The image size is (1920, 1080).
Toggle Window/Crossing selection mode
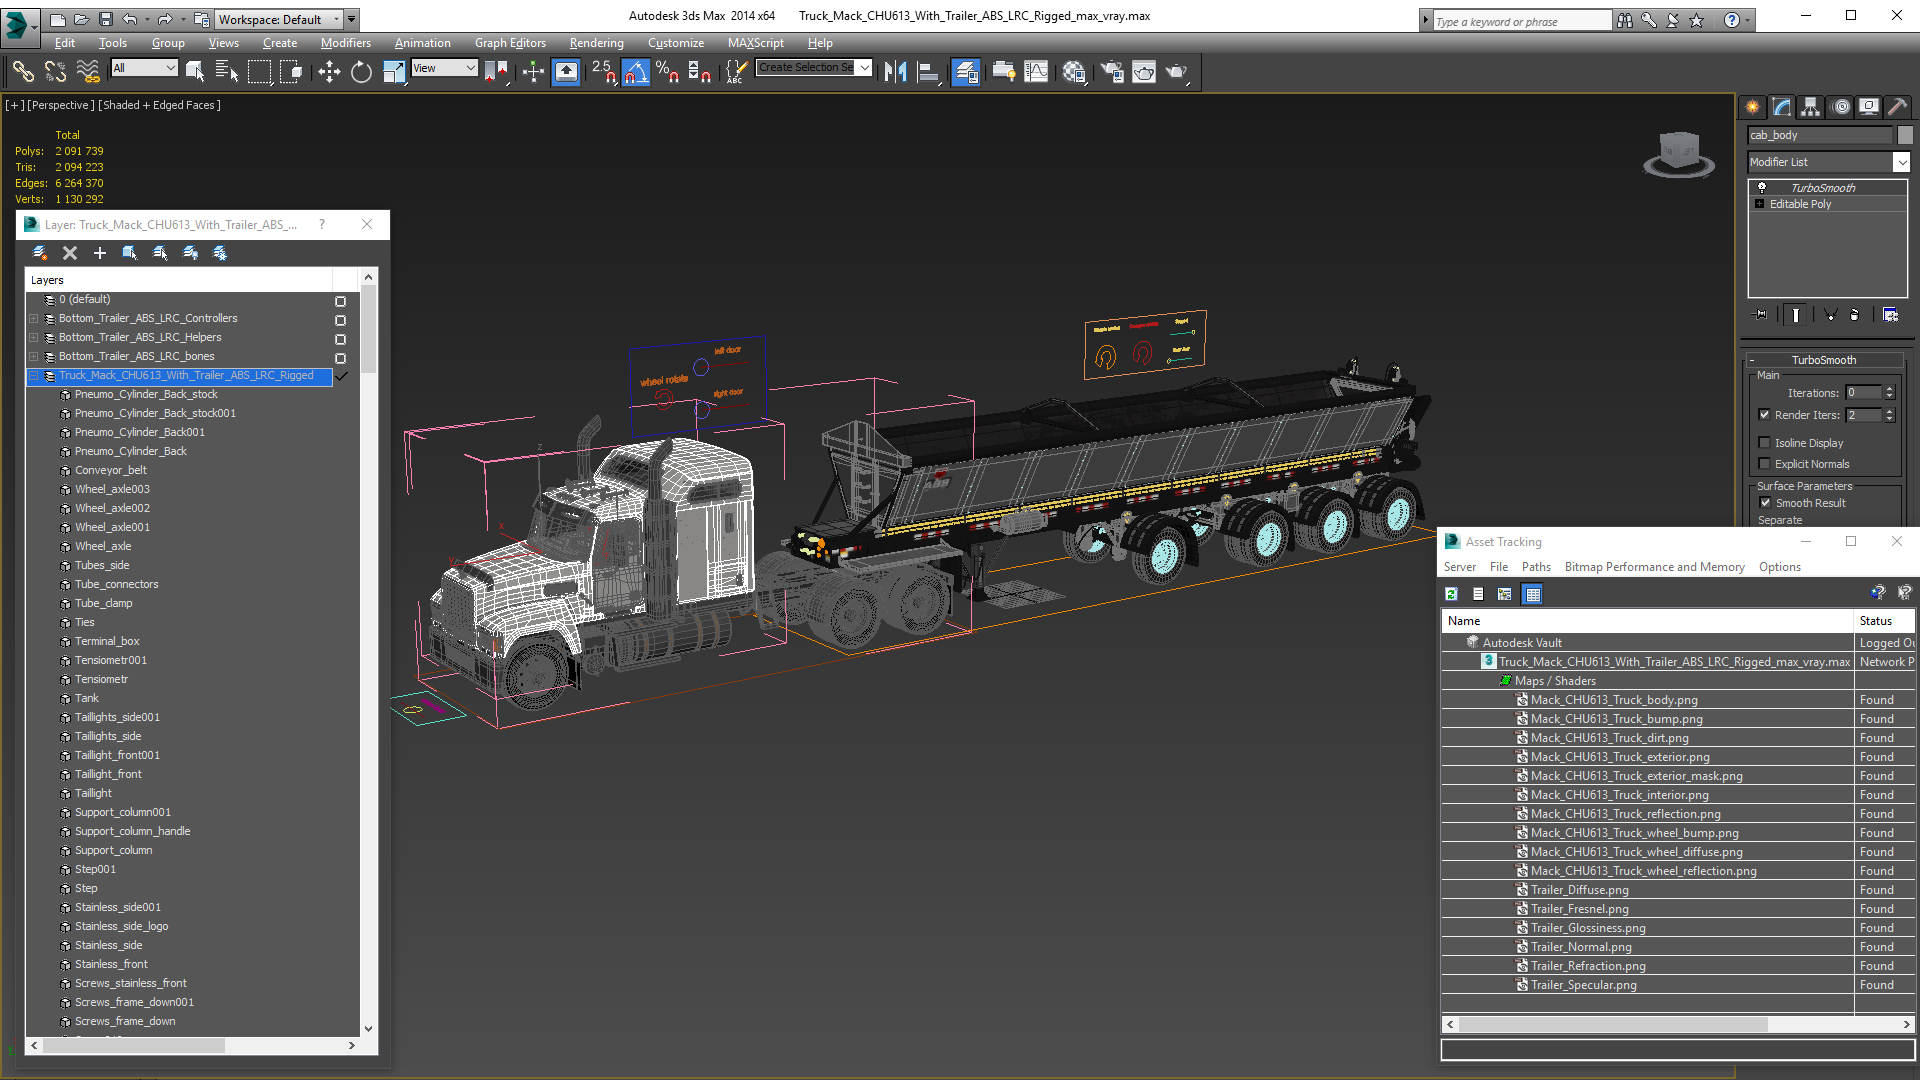click(x=291, y=71)
